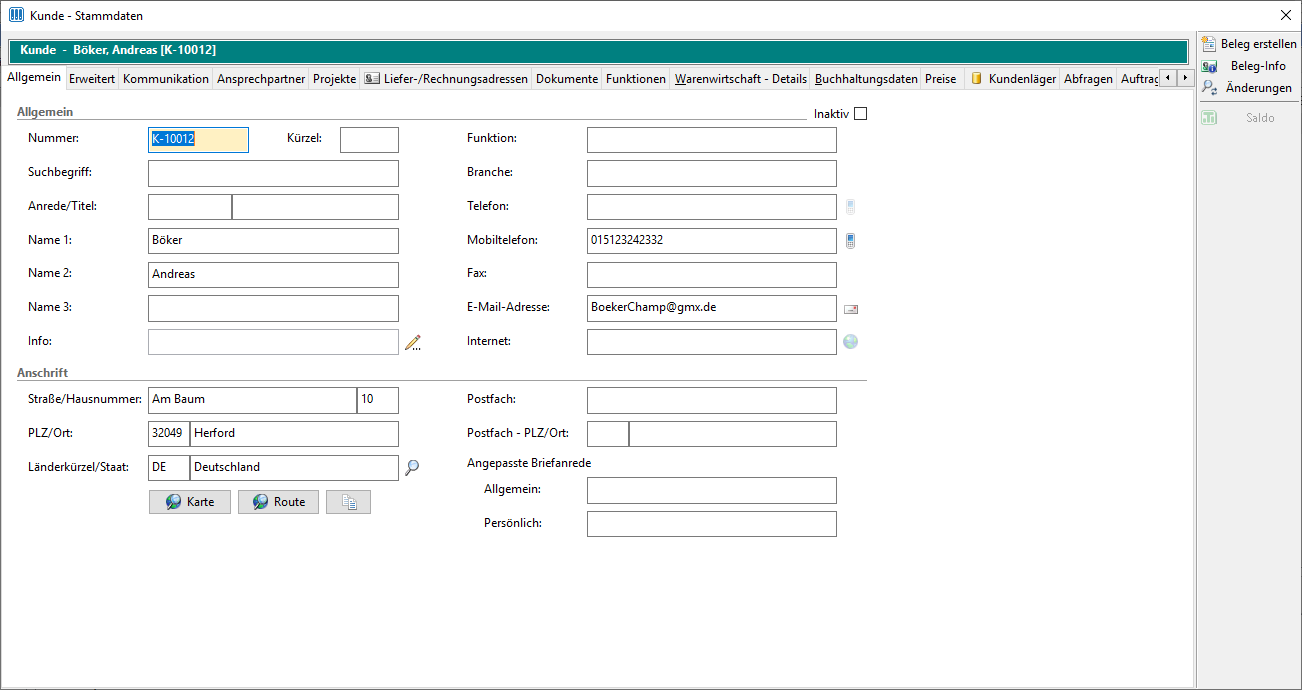Open the globe icon next to Internet

851,342
